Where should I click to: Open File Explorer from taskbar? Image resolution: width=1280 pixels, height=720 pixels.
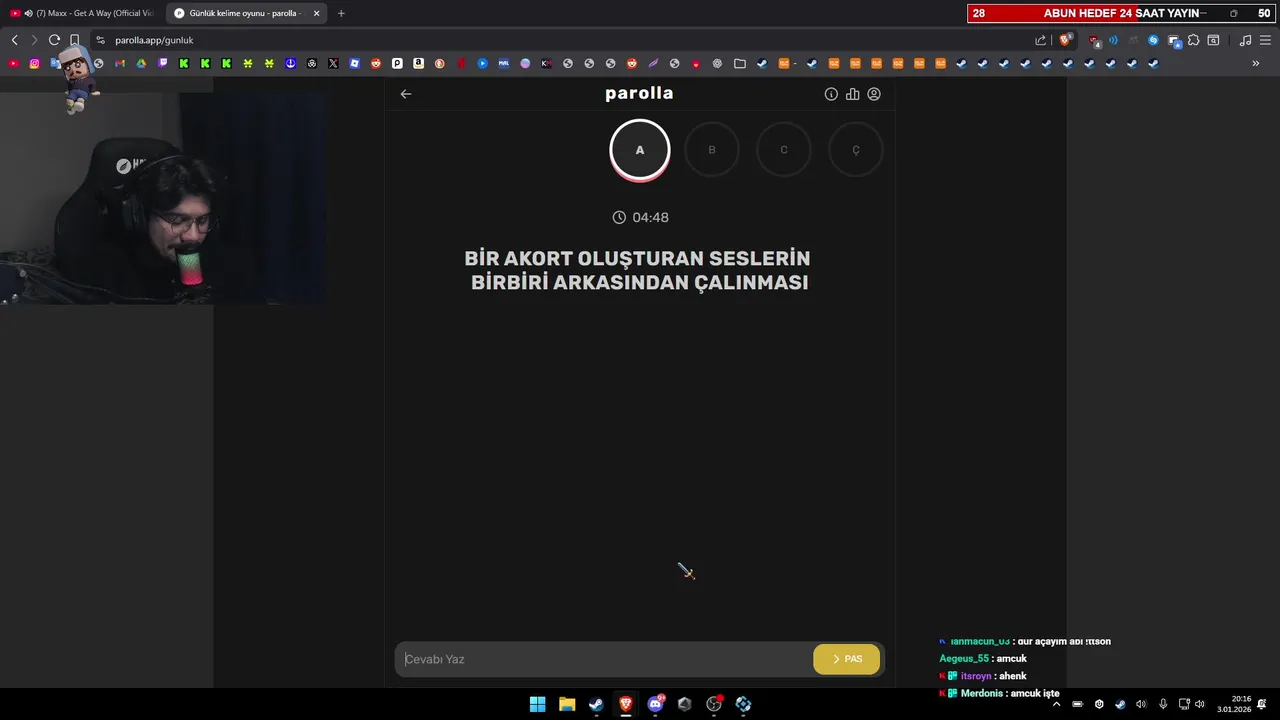[567, 704]
